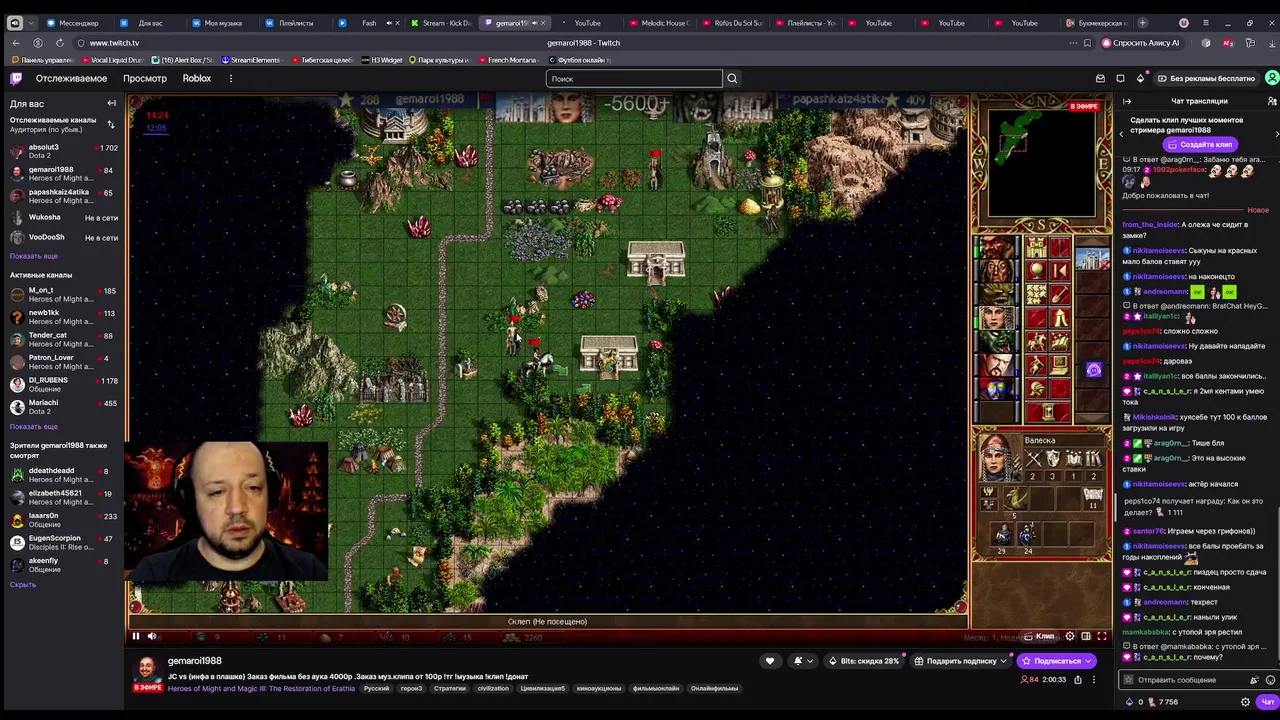Click the search magnifier button
This screenshot has height=720, width=1280.
pyautogui.click(x=732, y=78)
